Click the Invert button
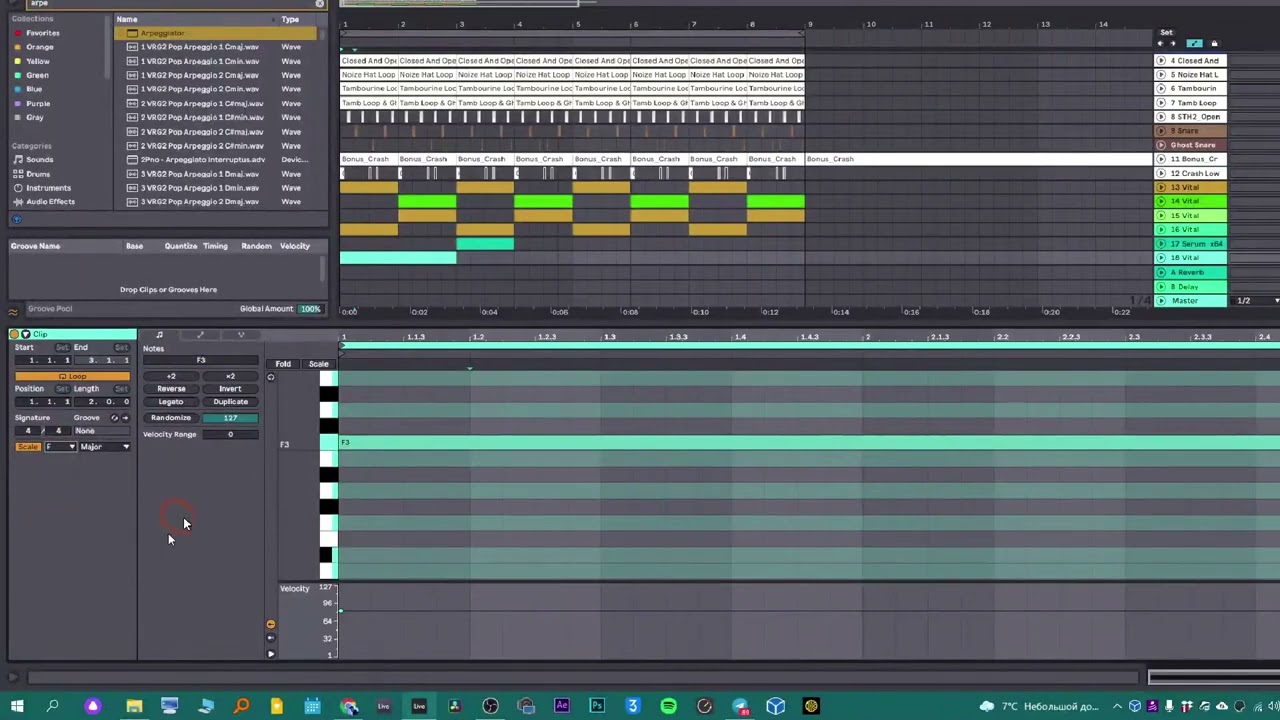Image resolution: width=1280 pixels, height=720 pixels. [230, 389]
